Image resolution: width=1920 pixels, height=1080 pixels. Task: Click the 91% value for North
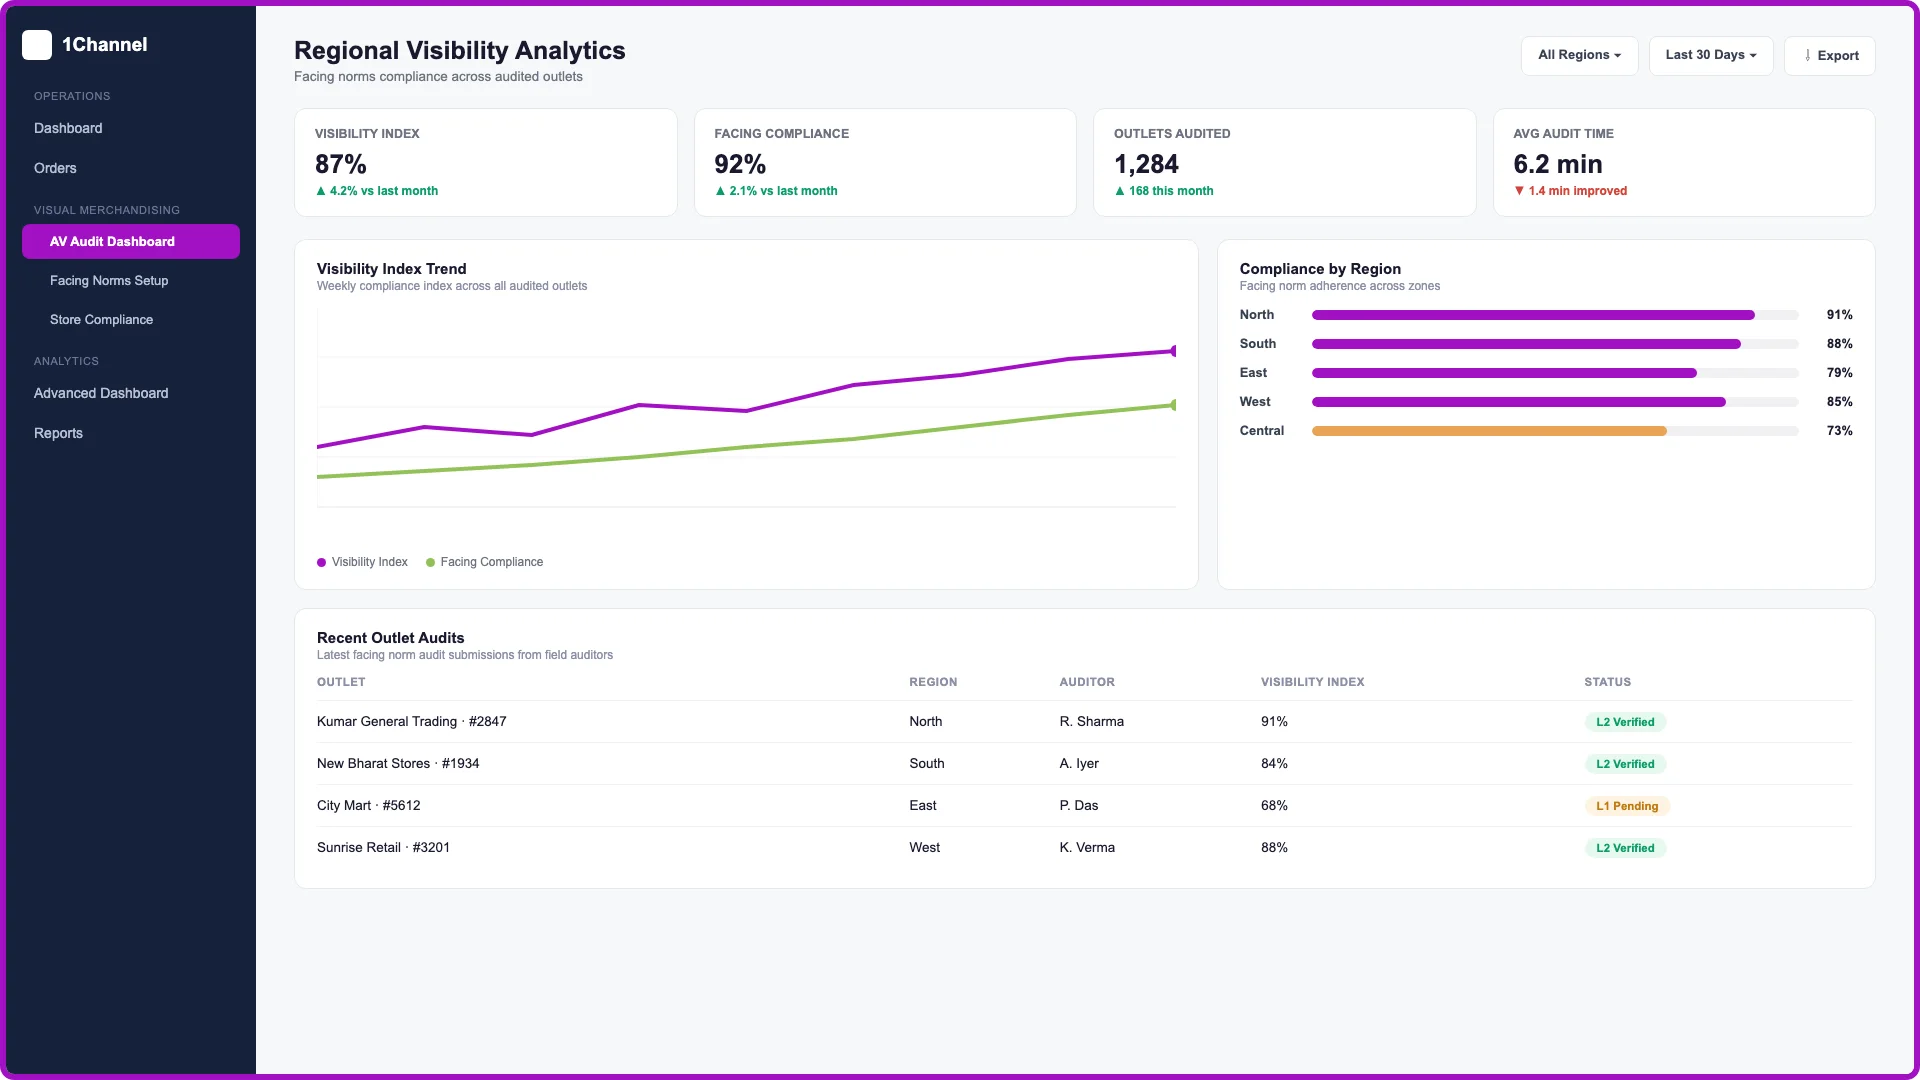[1839, 315]
